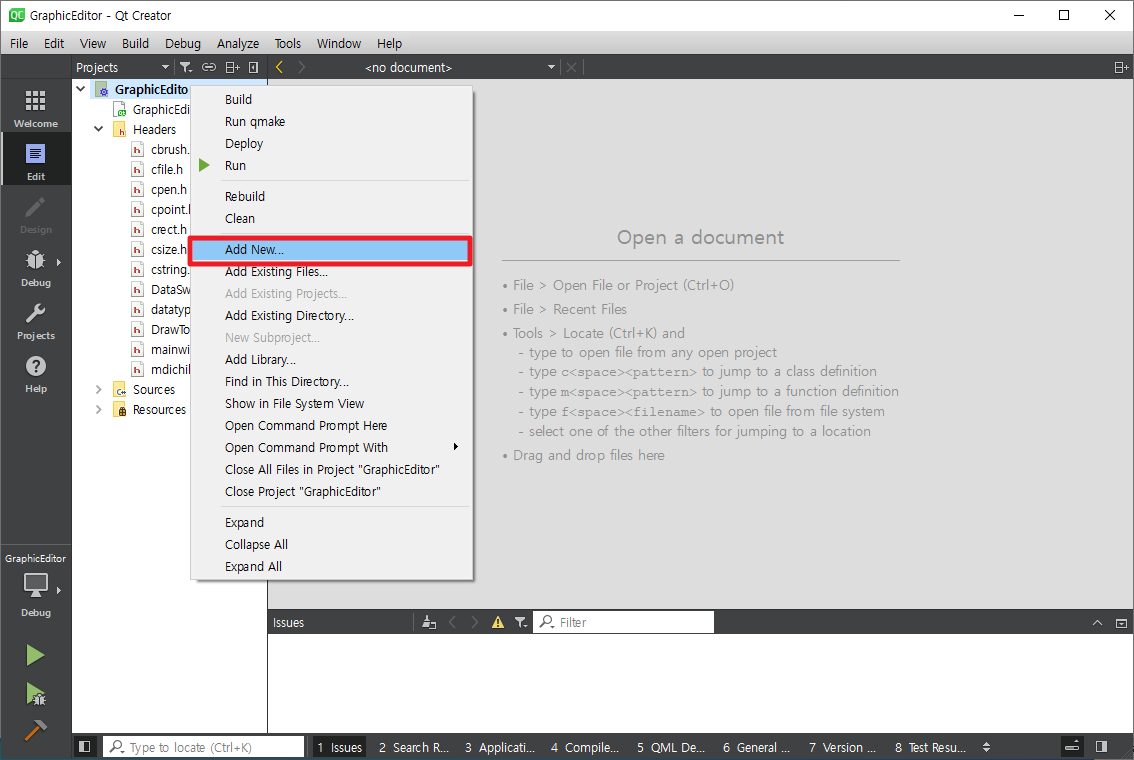Viewport: 1134px width, 760px height.
Task: Select Add Library... menu entry
Action: click(x=332, y=359)
